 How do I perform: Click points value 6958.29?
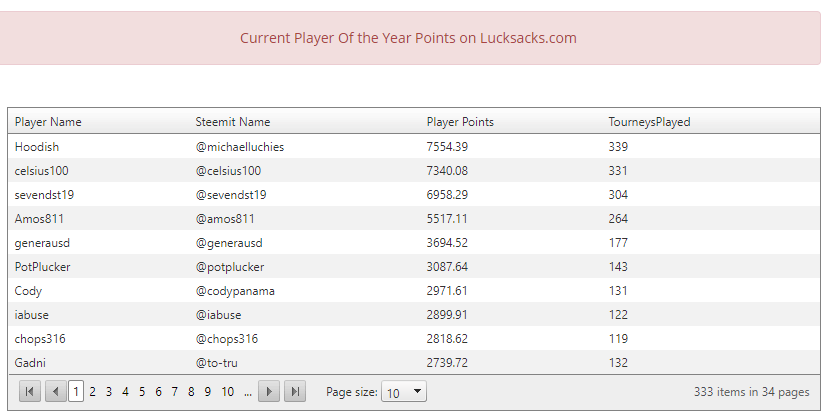(x=447, y=195)
